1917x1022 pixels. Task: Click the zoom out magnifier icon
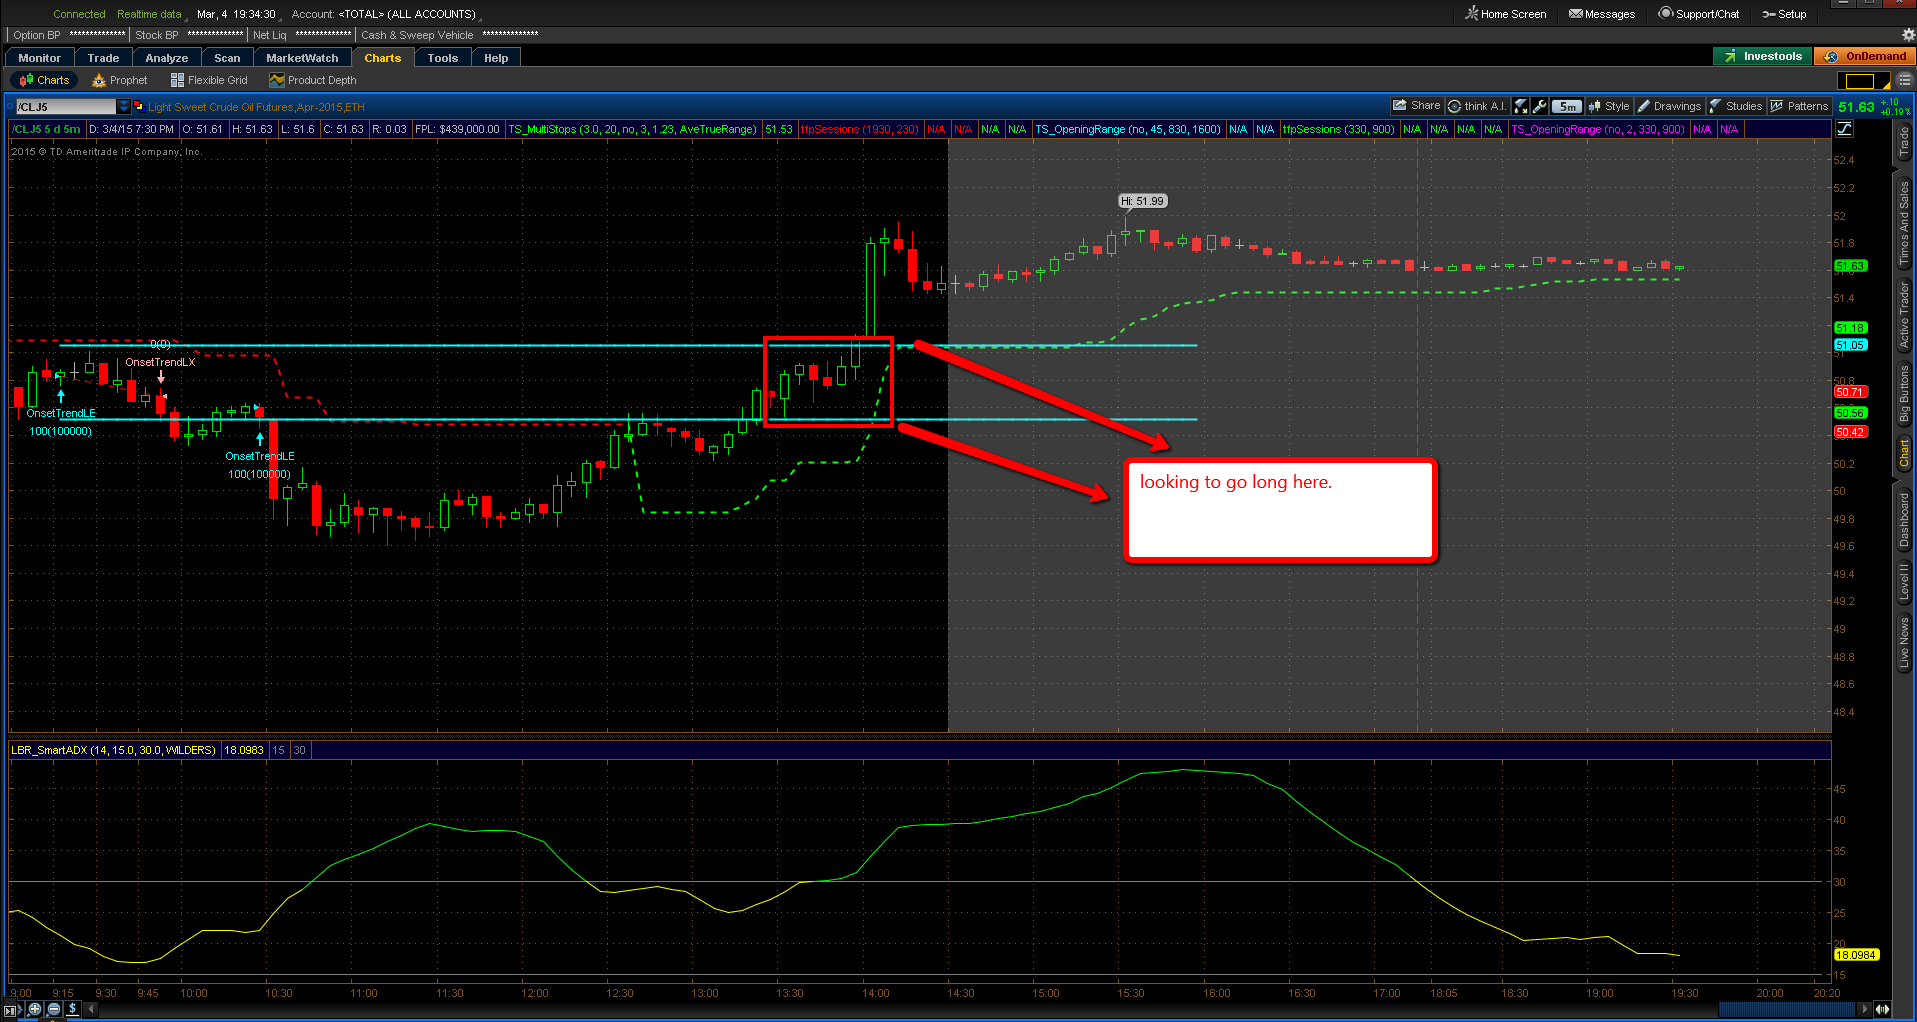(54, 1009)
